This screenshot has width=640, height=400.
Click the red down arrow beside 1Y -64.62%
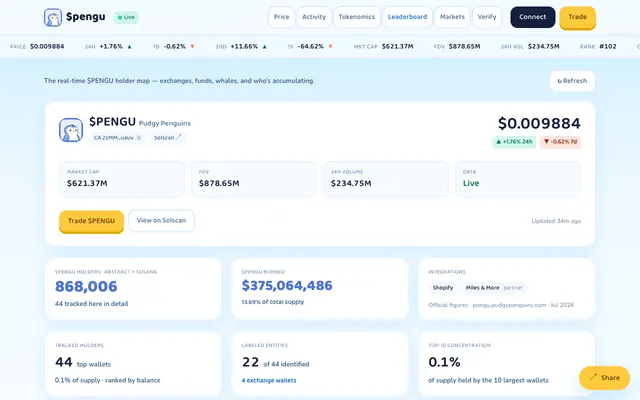pos(330,47)
